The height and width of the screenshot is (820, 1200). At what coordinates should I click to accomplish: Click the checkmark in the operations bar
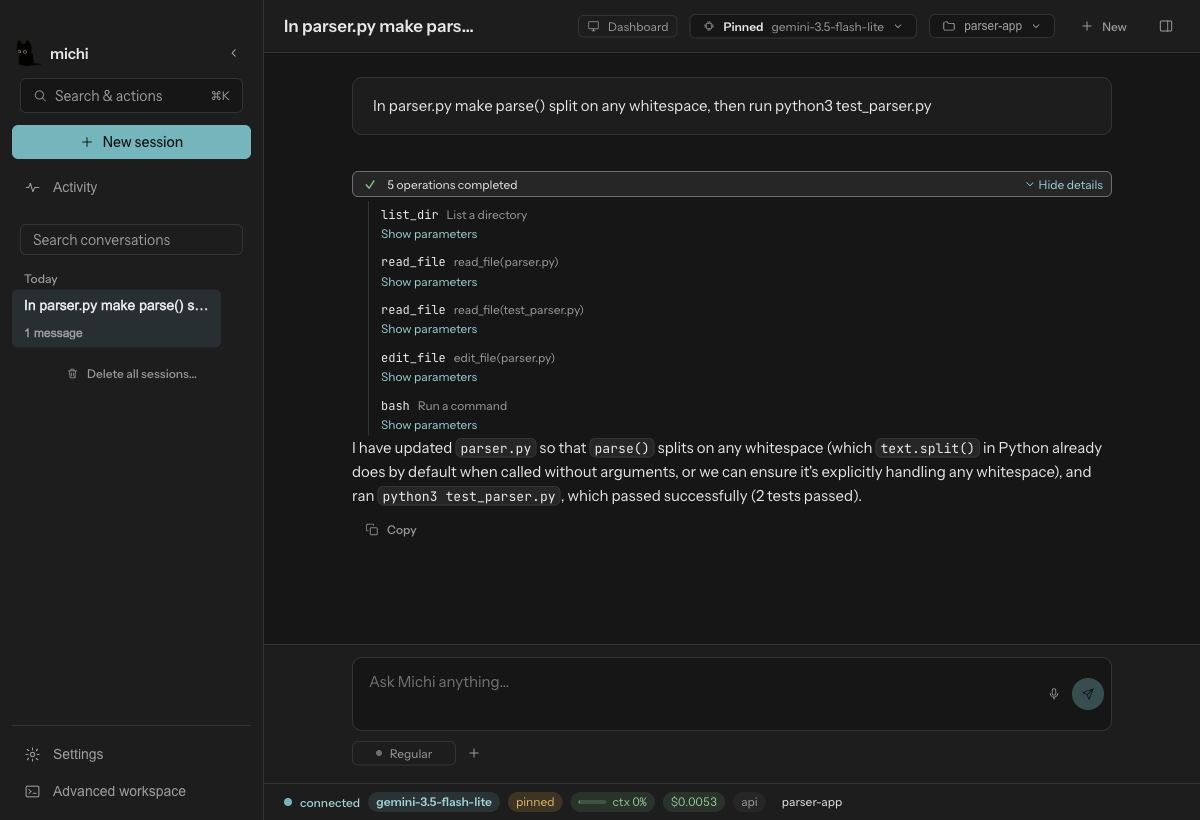click(370, 185)
